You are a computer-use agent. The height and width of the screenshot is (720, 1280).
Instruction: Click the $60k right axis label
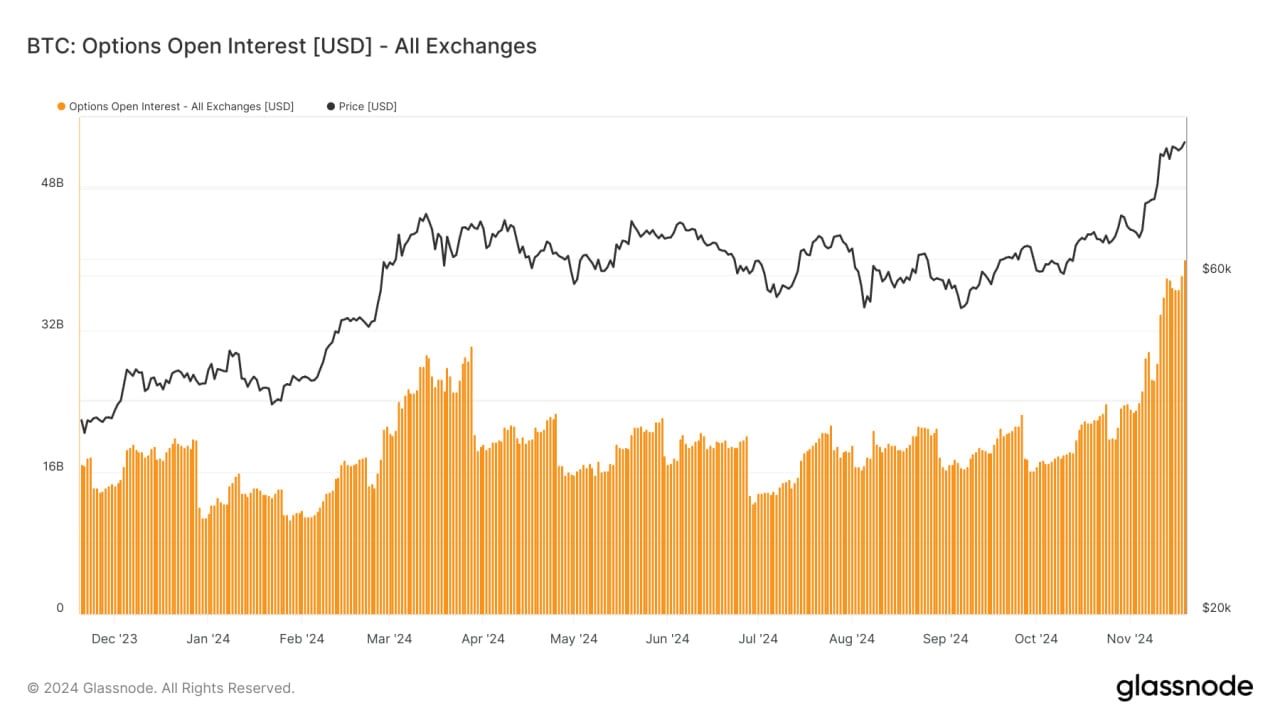[1217, 269]
